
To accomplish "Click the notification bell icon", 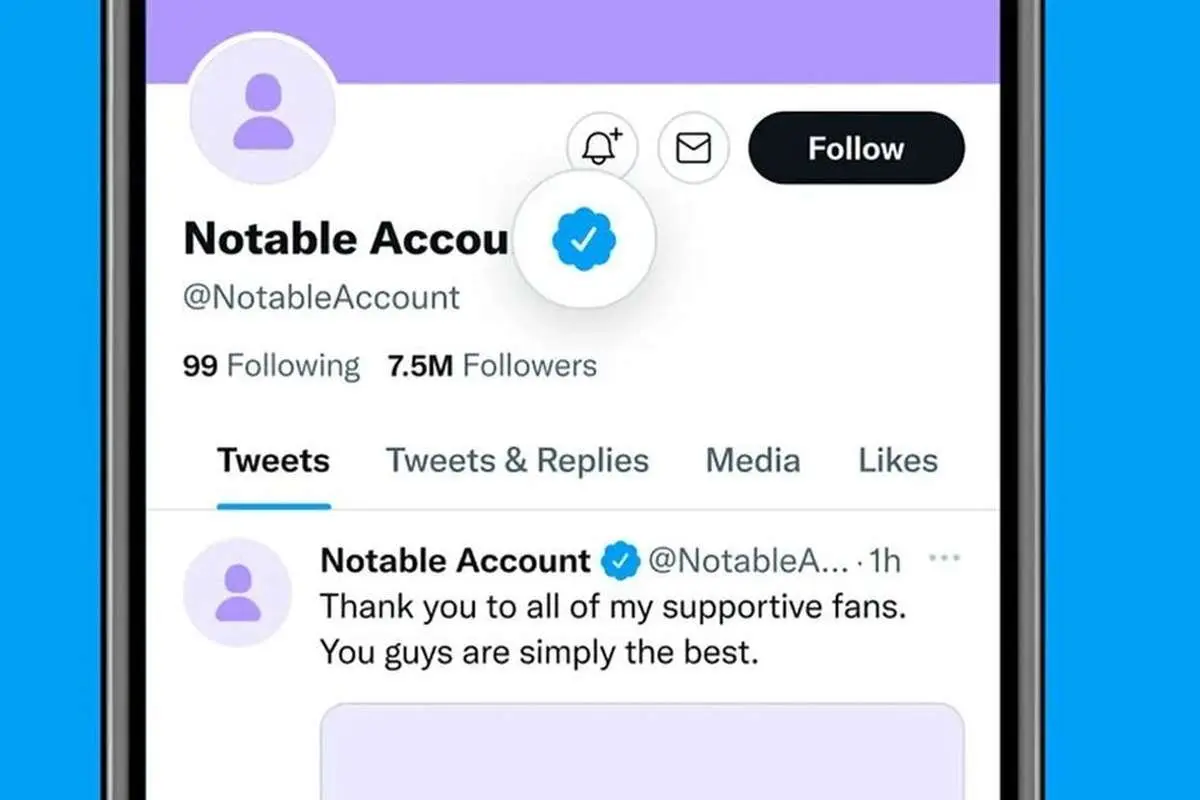I will point(601,148).
